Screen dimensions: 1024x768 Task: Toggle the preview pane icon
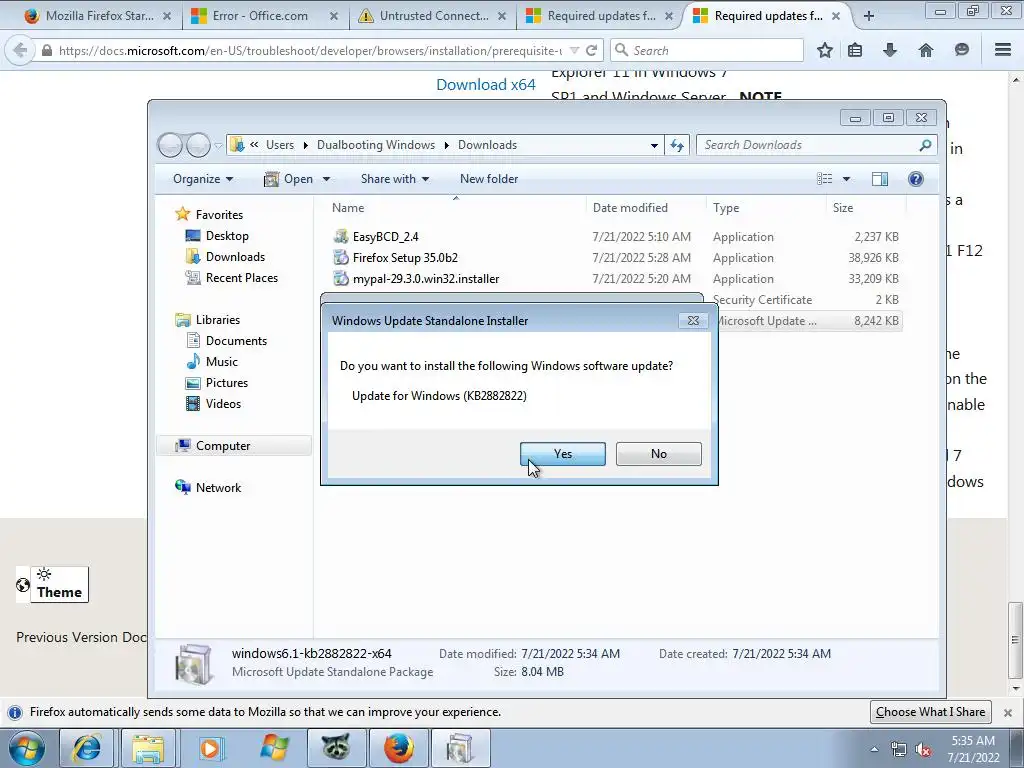pyautogui.click(x=880, y=179)
